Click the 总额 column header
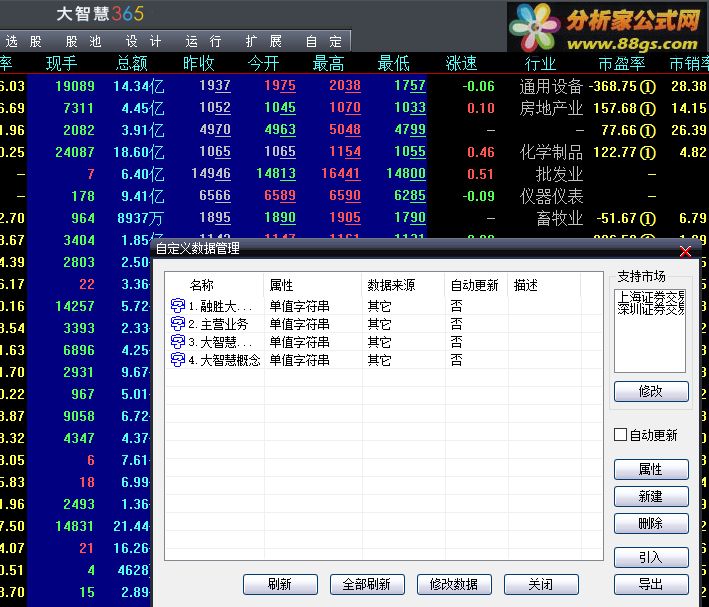 tap(132, 63)
